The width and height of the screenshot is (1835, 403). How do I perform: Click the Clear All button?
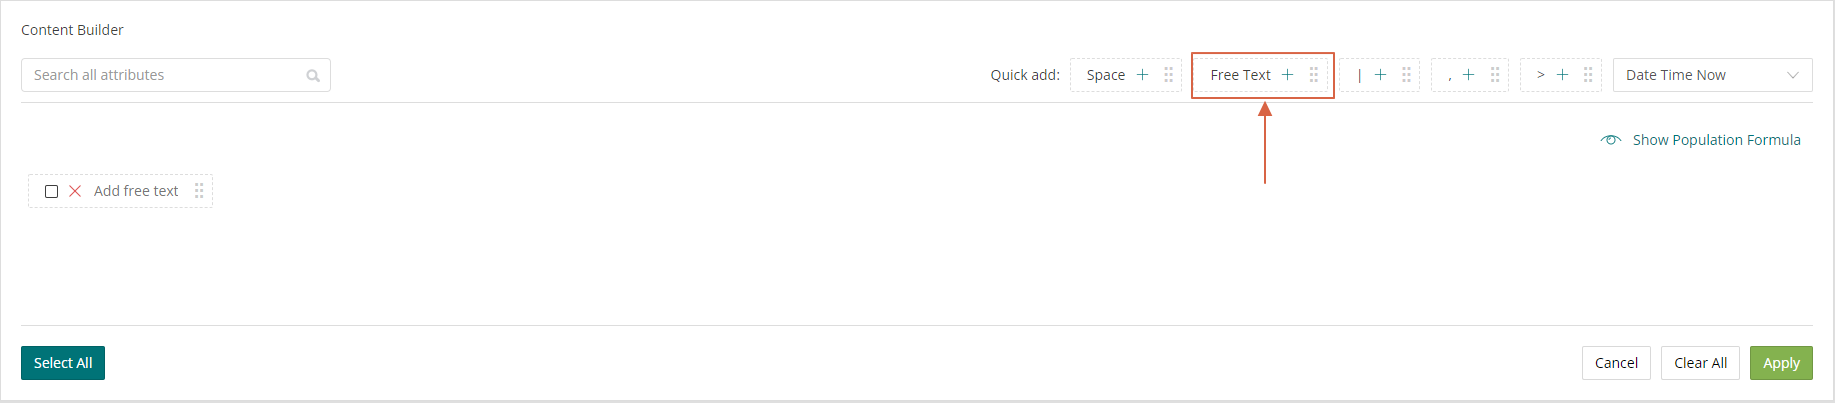(1700, 363)
